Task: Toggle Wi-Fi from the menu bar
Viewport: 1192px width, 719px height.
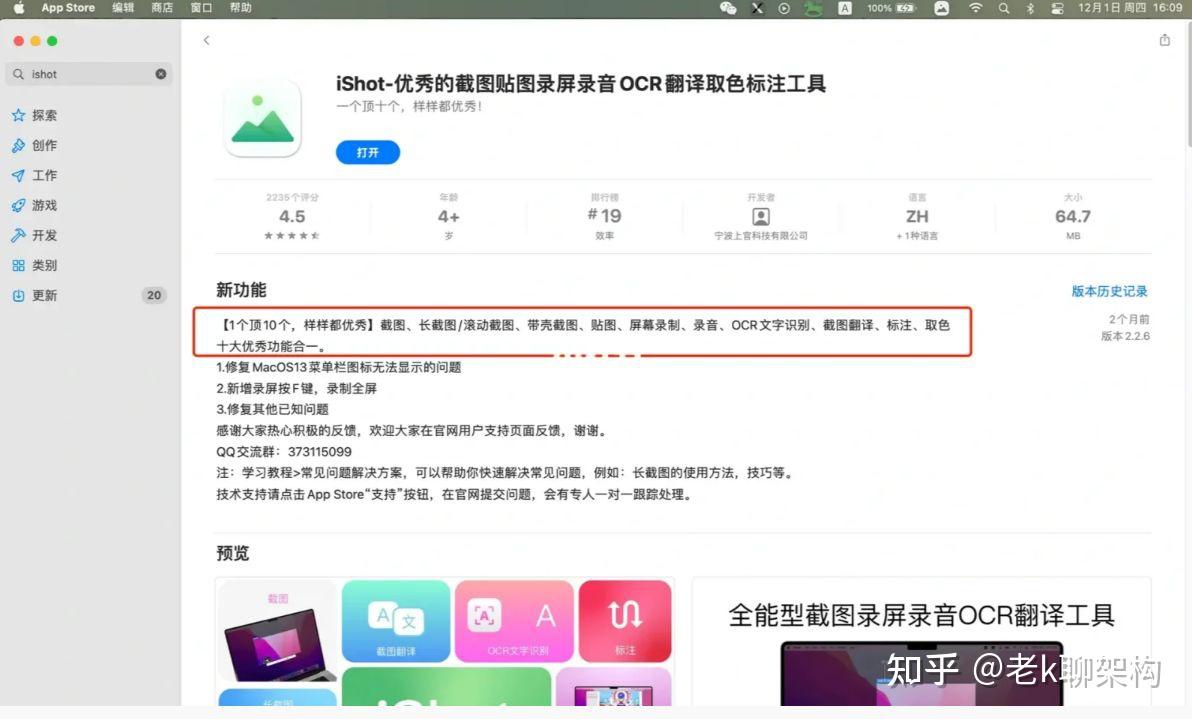Action: pyautogui.click(x=974, y=8)
